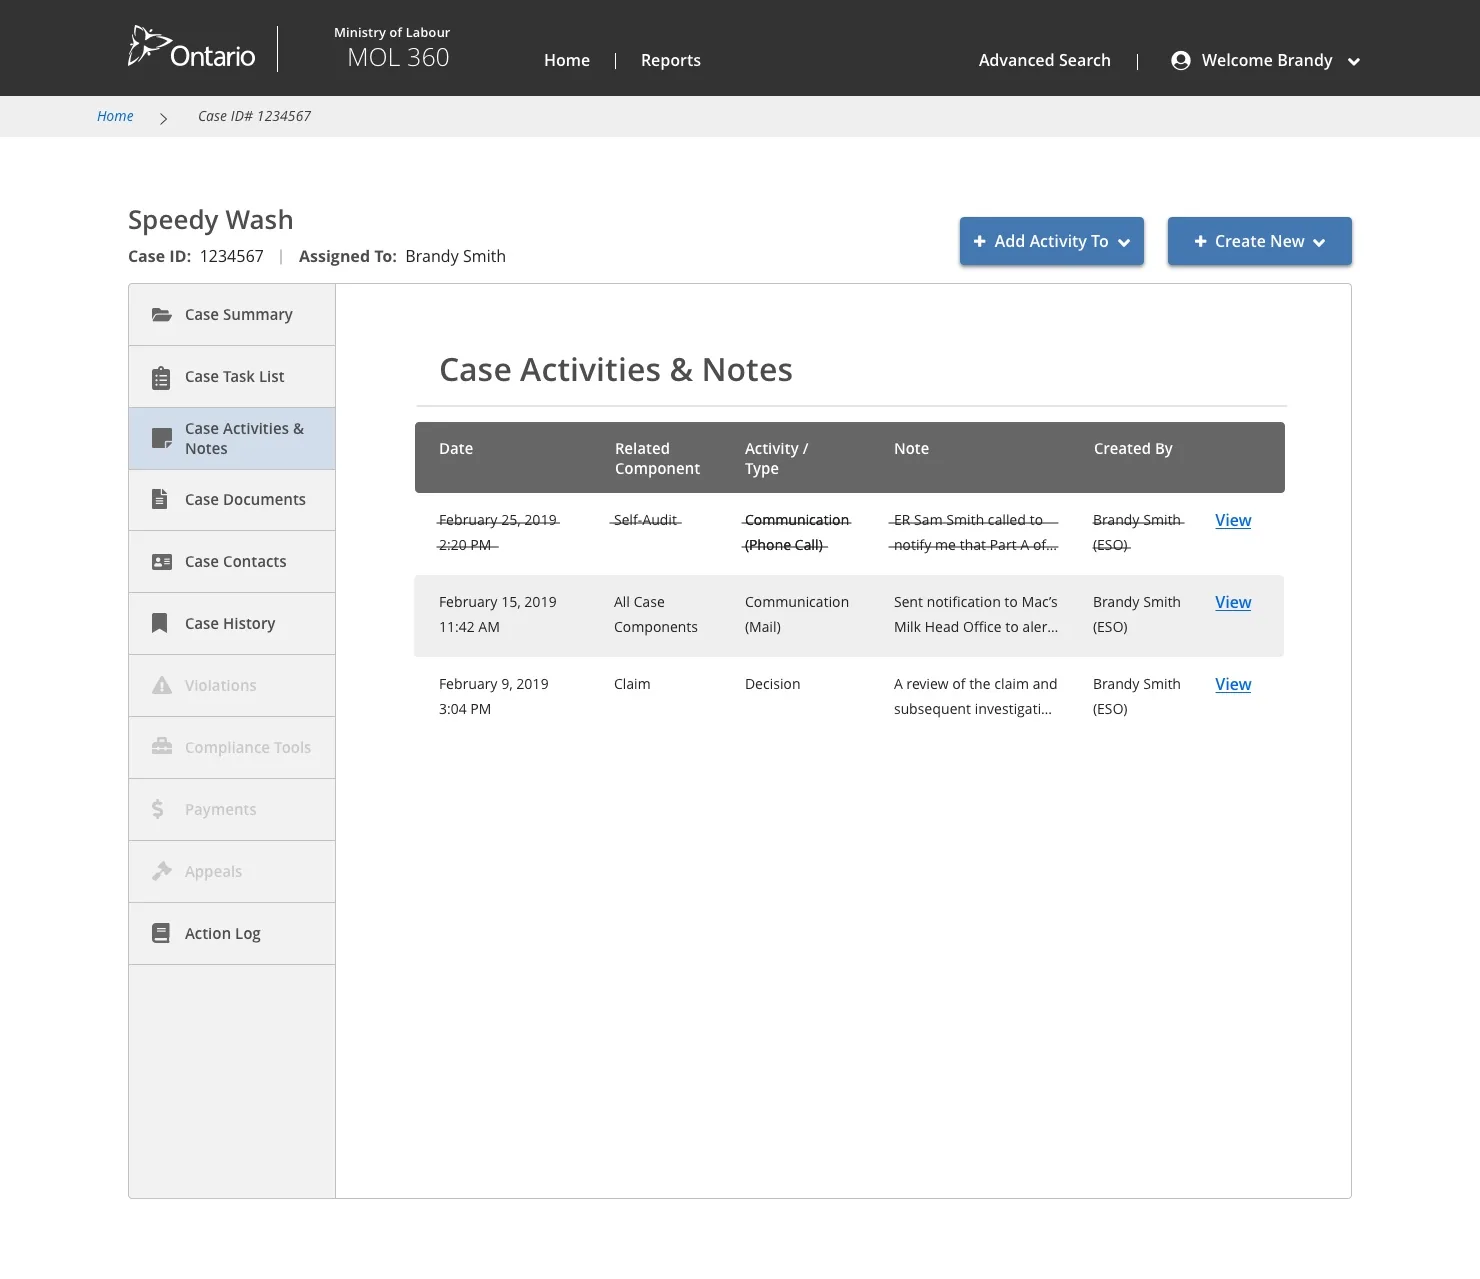Click the Activity / Type column header
Viewport: 1480px width, 1279px height.
click(x=776, y=459)
